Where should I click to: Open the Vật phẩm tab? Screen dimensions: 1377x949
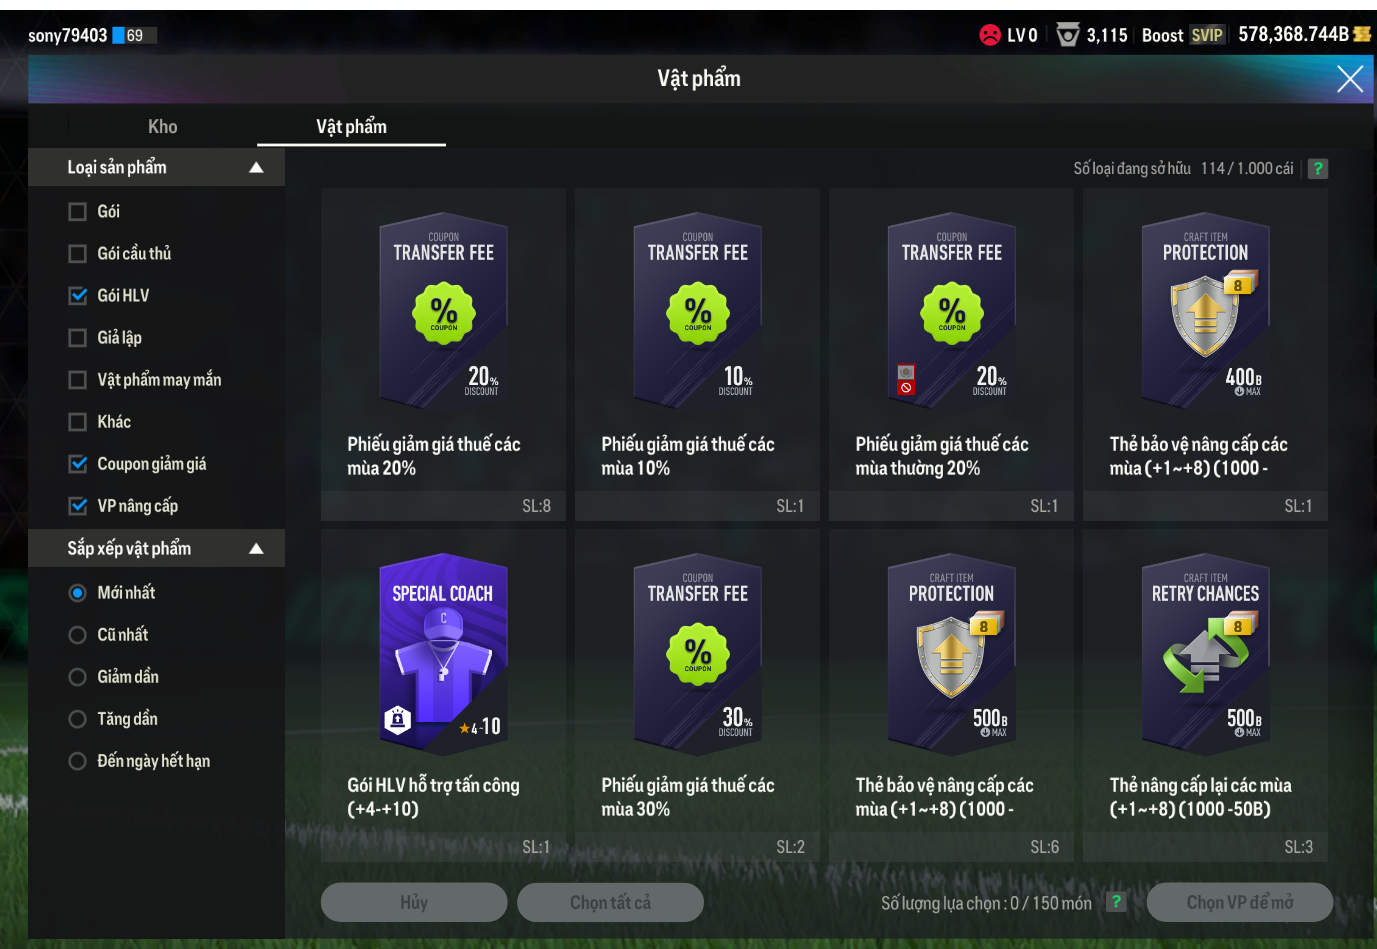[x=352, y=127]
